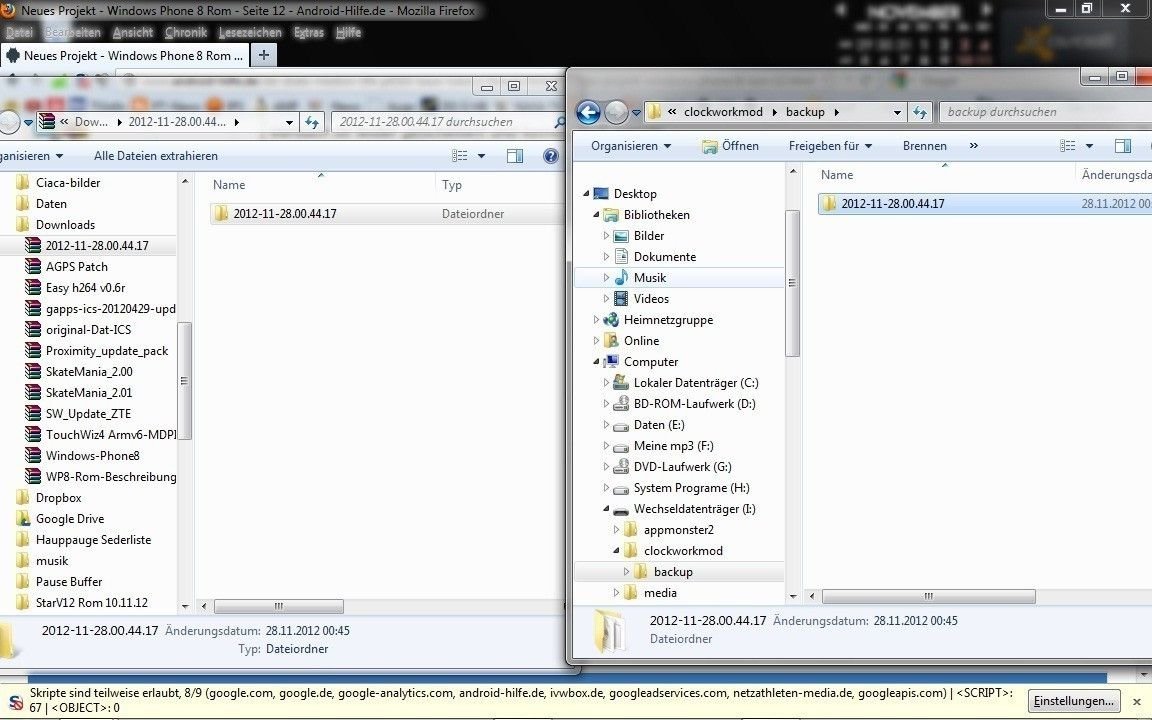Open Google Drive folder in the tree
Viewport: 1152px width, 720px height.
(x=70, y=519)
